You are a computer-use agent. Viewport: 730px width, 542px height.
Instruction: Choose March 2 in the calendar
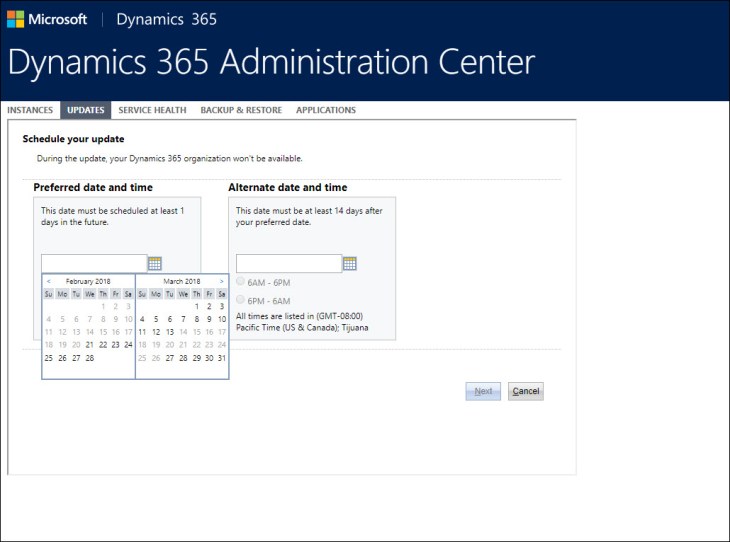[x=210, y=306]
